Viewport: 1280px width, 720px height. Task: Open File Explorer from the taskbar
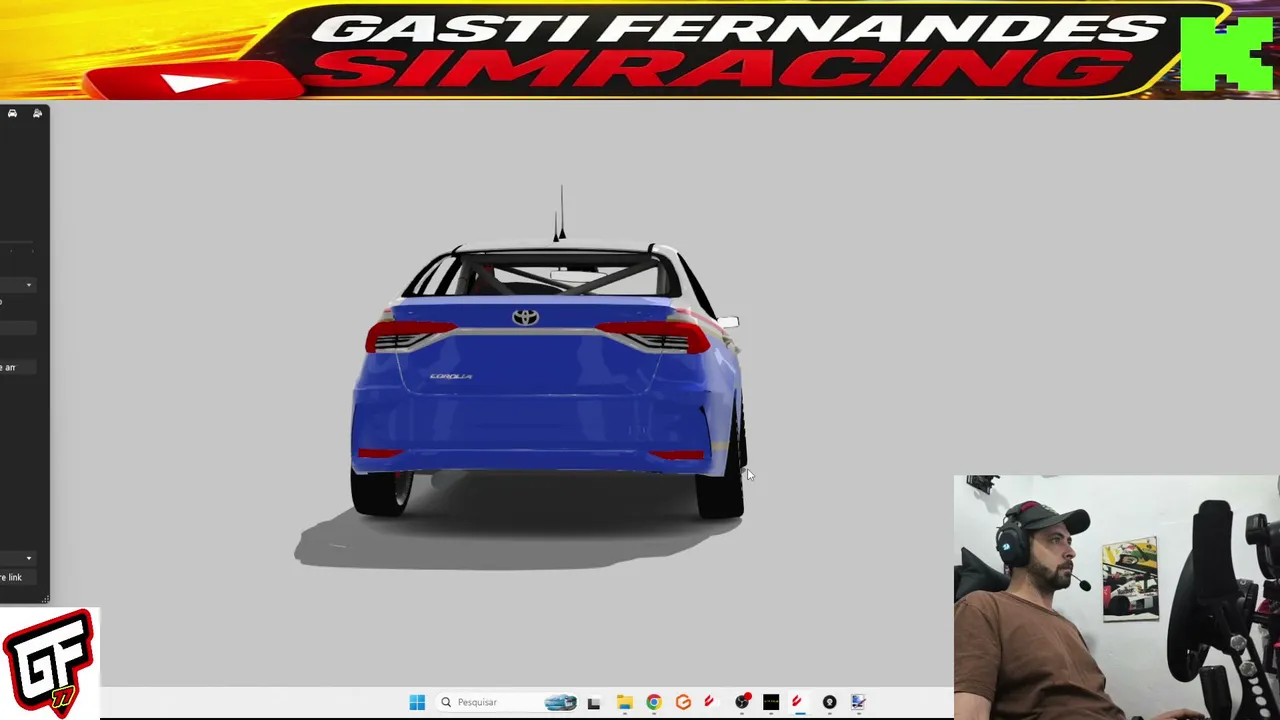pos(624,702)
